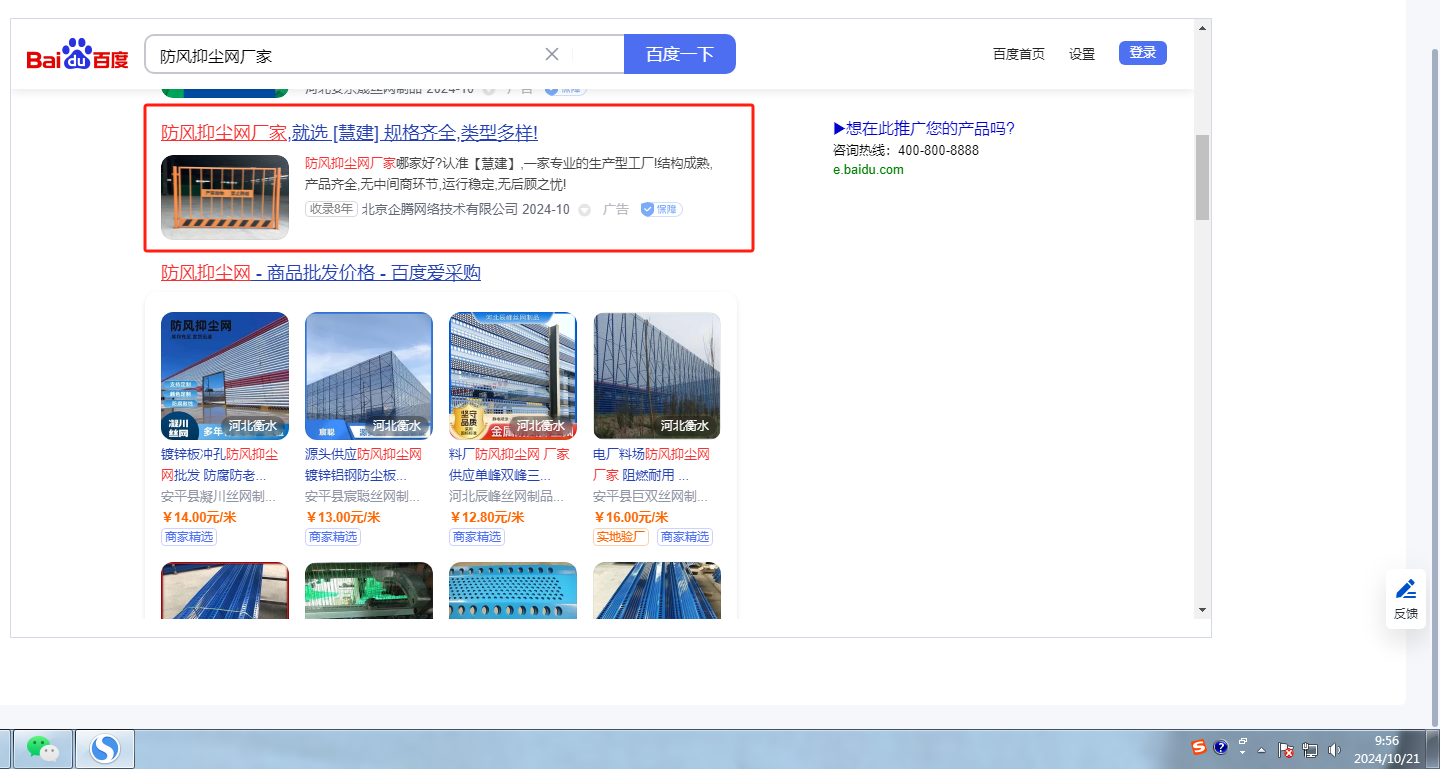Open product image above 源头供应防风抑尘网
Viewport: 1440px width, 769px height.
[x=369, y=376]
